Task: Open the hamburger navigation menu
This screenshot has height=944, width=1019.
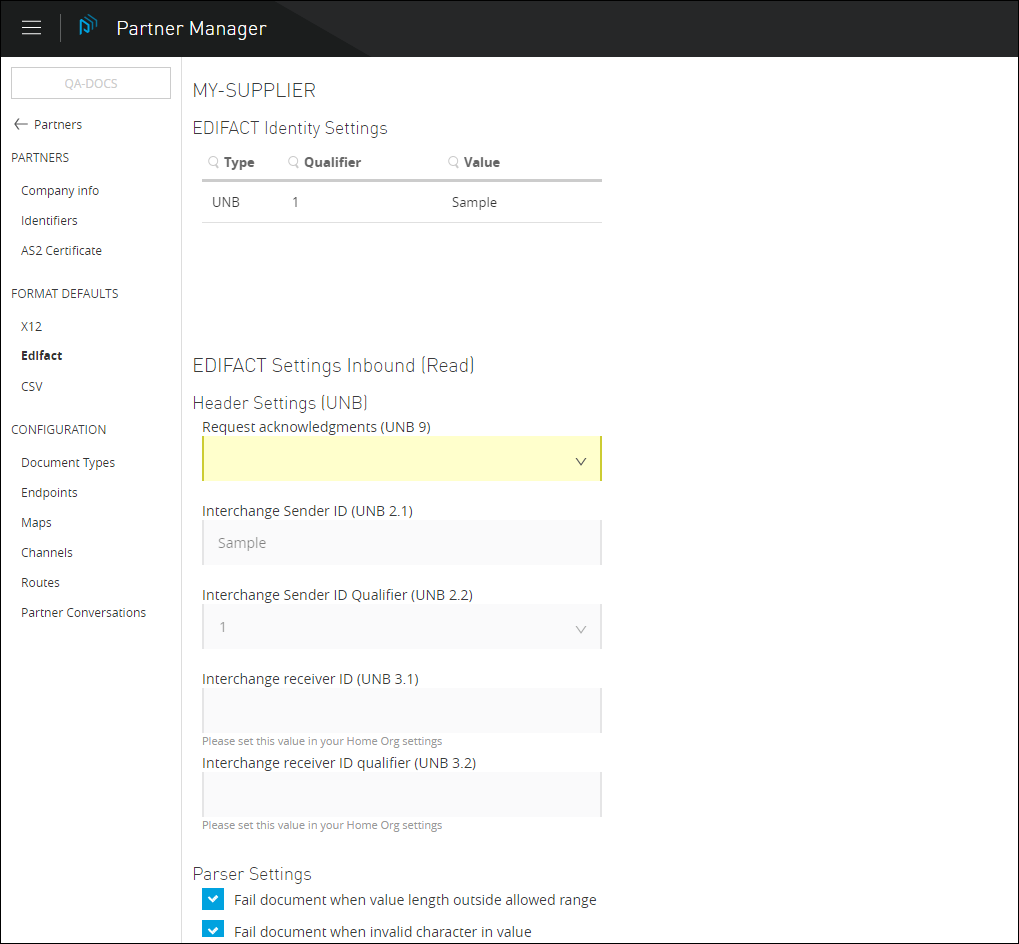Action: click(x=32, y=28)
